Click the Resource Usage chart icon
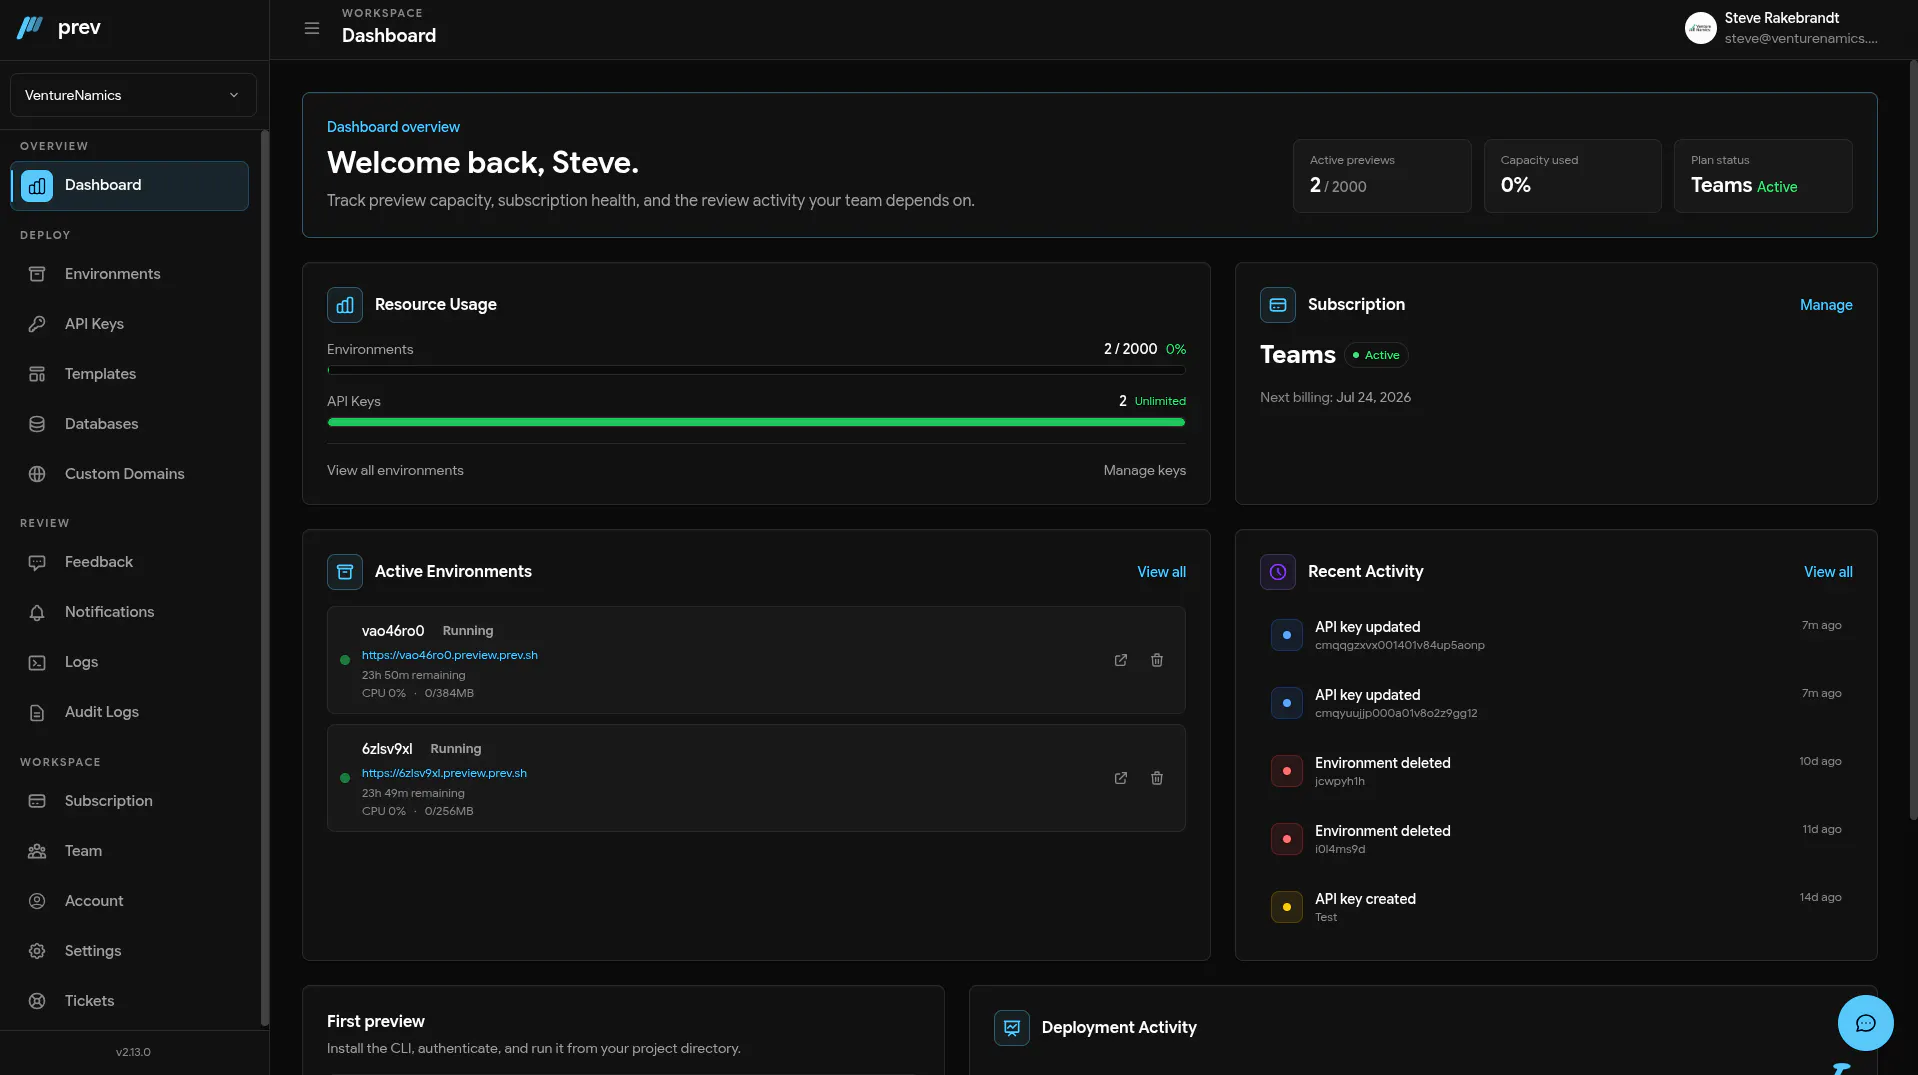The width and height of the screenshot is (1918, 1075). click(x=345, y=305)
